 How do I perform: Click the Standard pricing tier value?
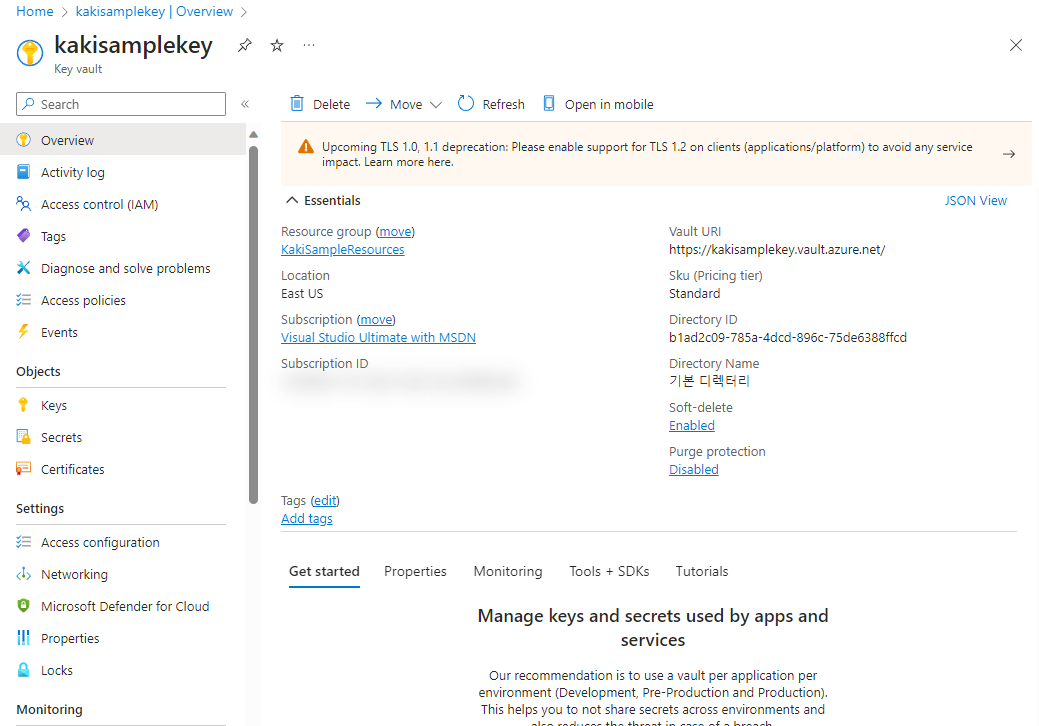pos(694,293)
